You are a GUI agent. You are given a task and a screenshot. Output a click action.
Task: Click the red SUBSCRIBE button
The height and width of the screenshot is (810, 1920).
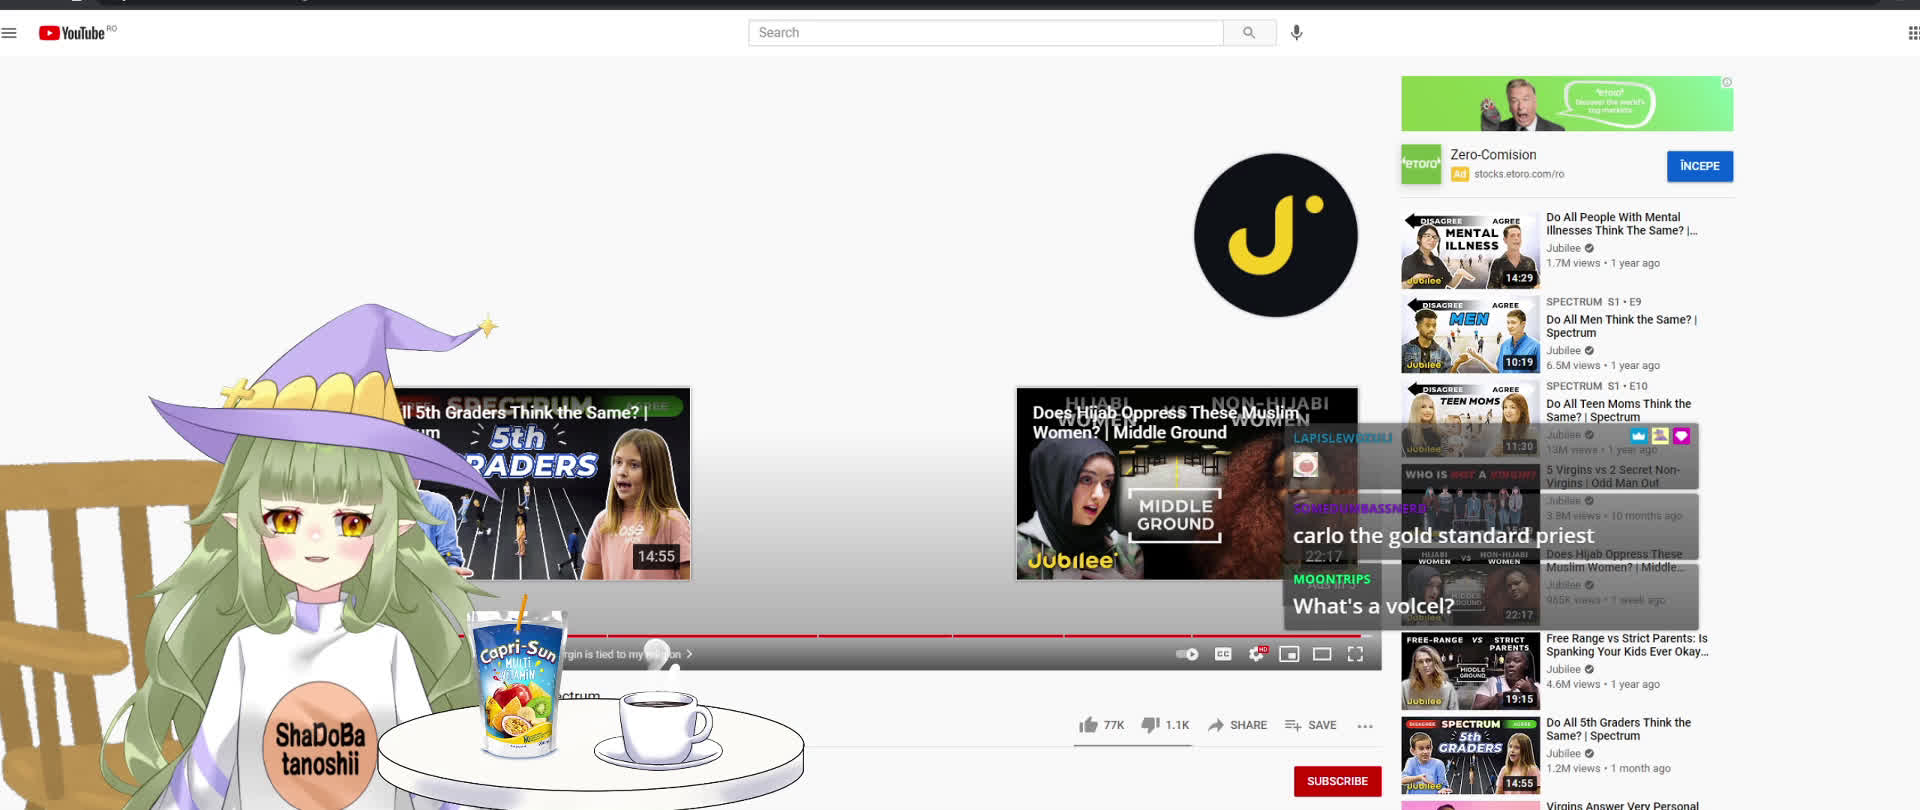point(1337,781)
